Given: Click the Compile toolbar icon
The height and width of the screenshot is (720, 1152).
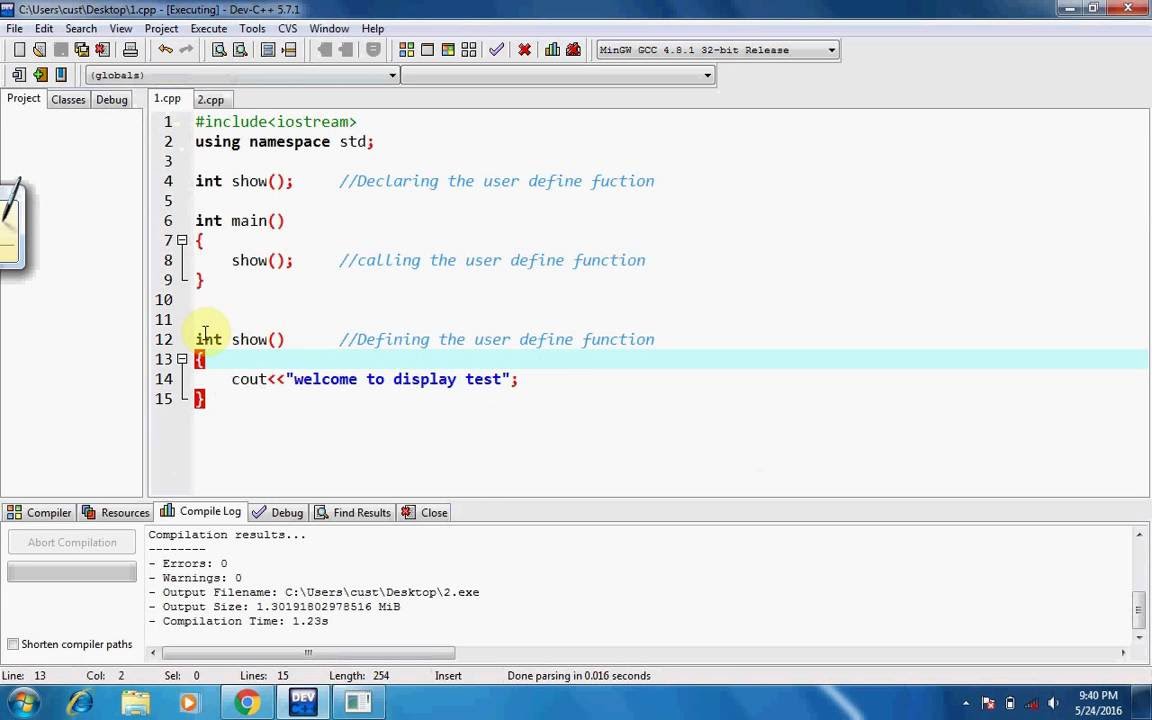Looking at the screenshot, I should click(406, 50).
